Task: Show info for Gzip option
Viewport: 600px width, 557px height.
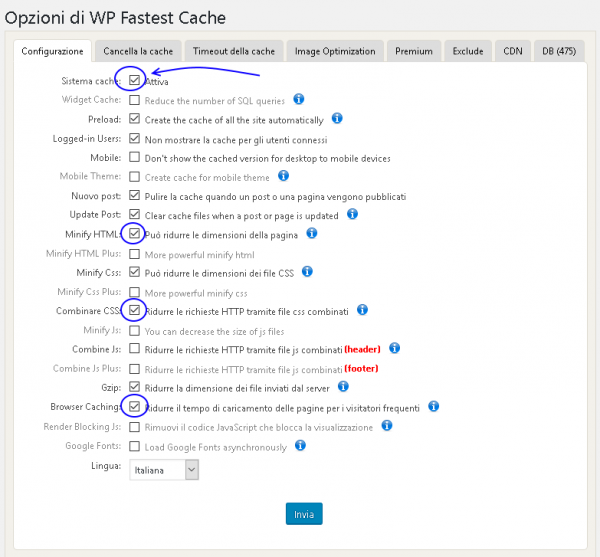Action: pos(343,387)
